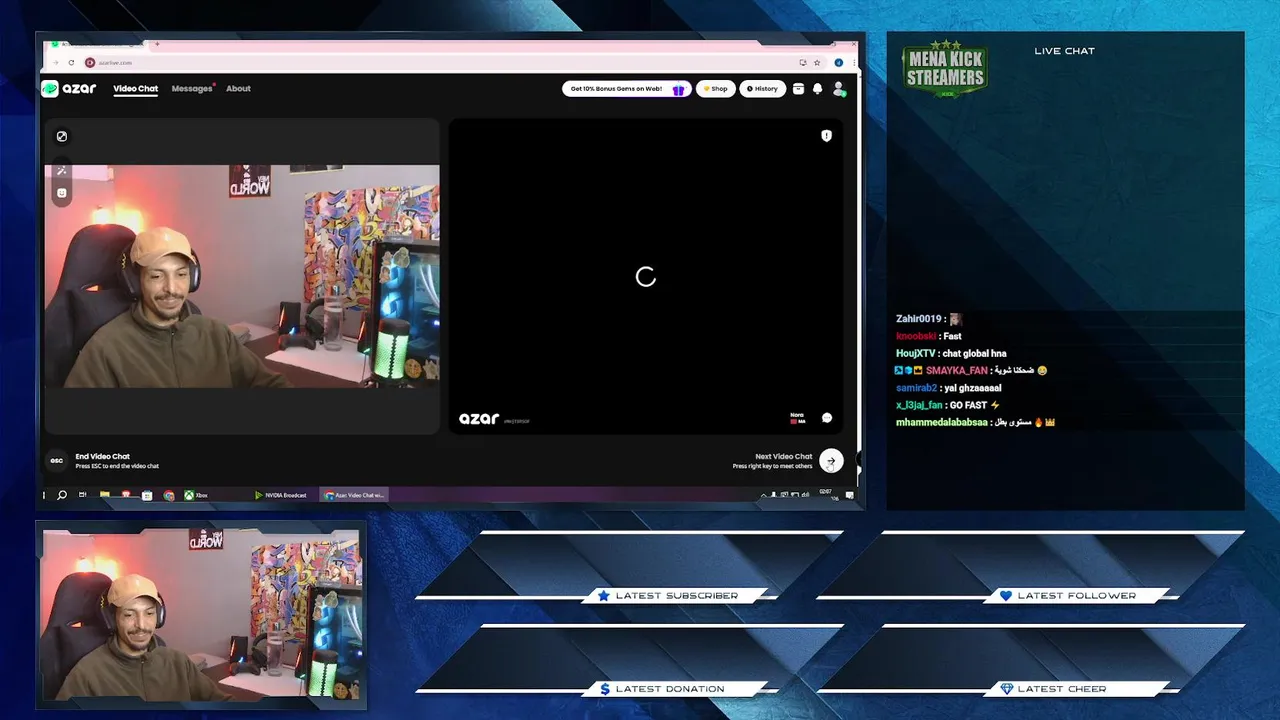Click the streamer webcam overlay at the bottom
Viewport: 1280px width, 720px height.
click(202, 615)
